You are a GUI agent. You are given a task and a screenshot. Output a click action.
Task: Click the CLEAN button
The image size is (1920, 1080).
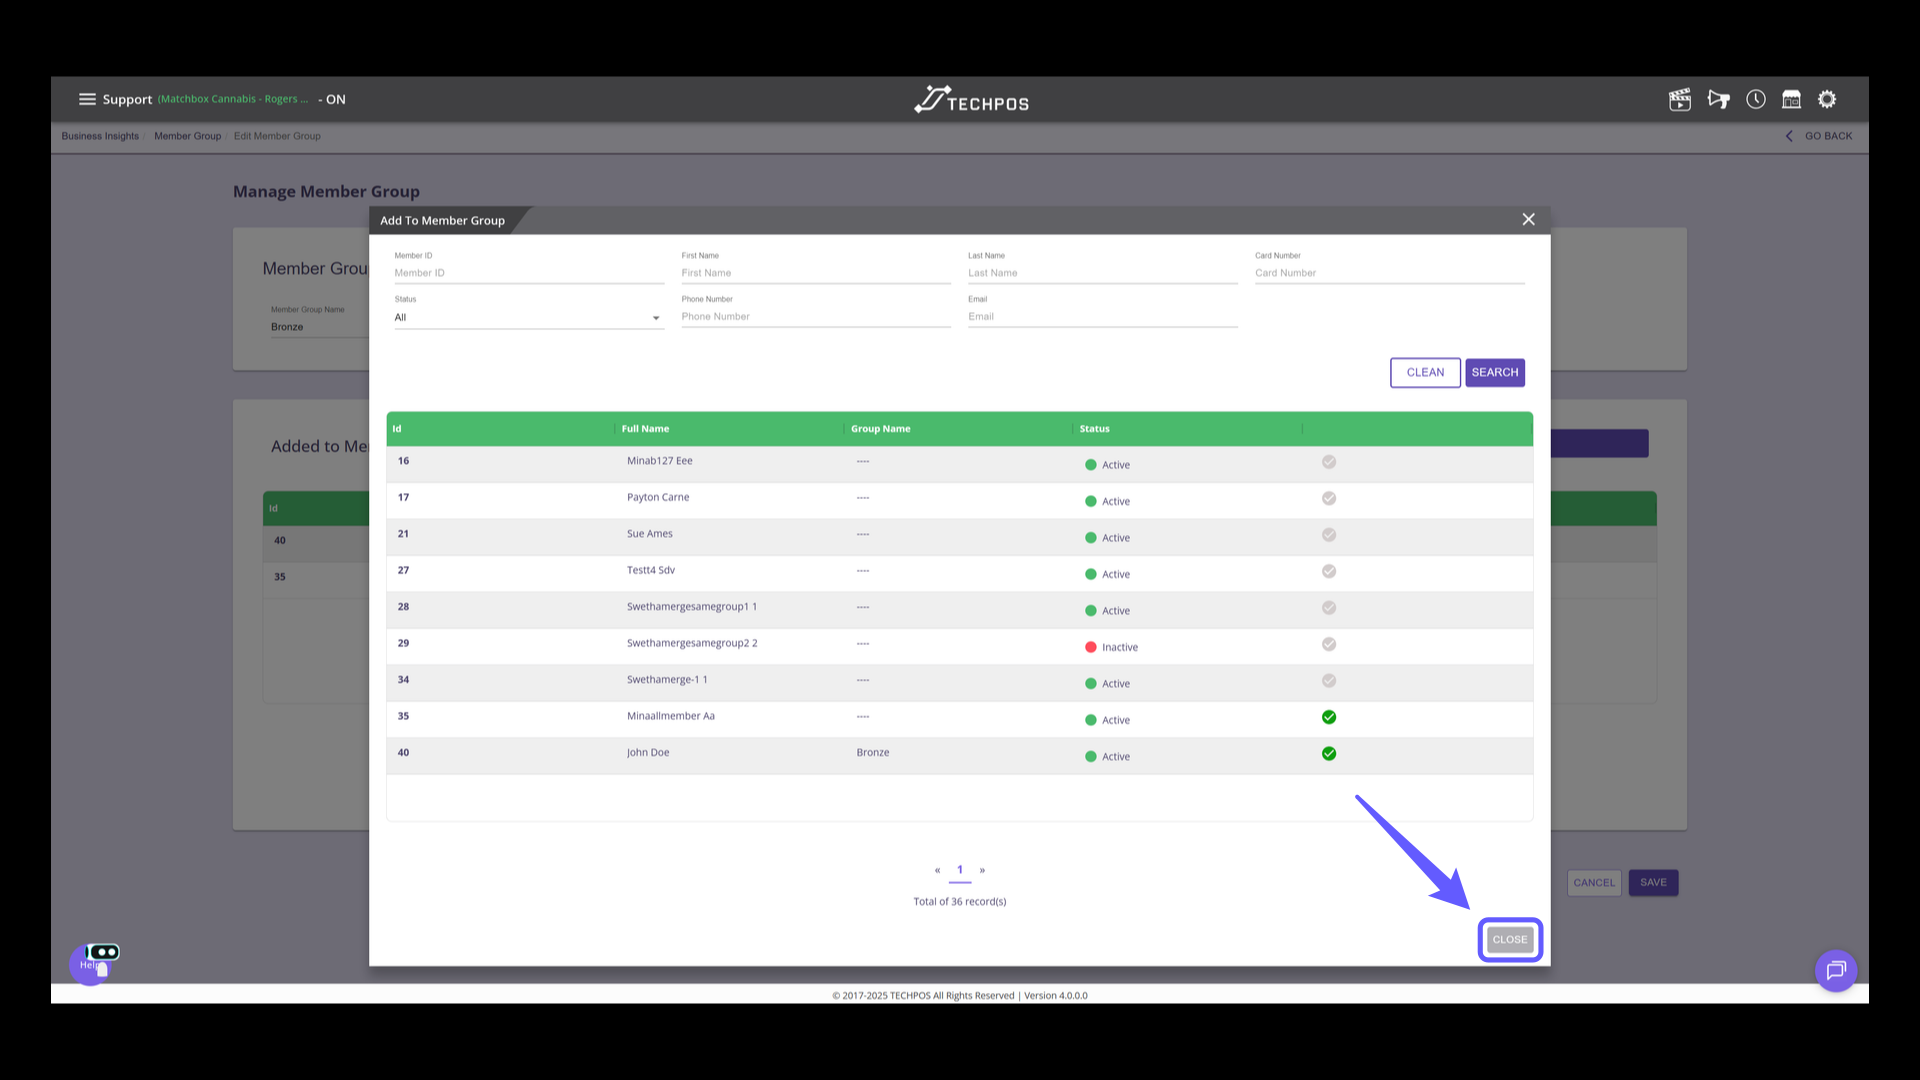(x=1425, y=372)
